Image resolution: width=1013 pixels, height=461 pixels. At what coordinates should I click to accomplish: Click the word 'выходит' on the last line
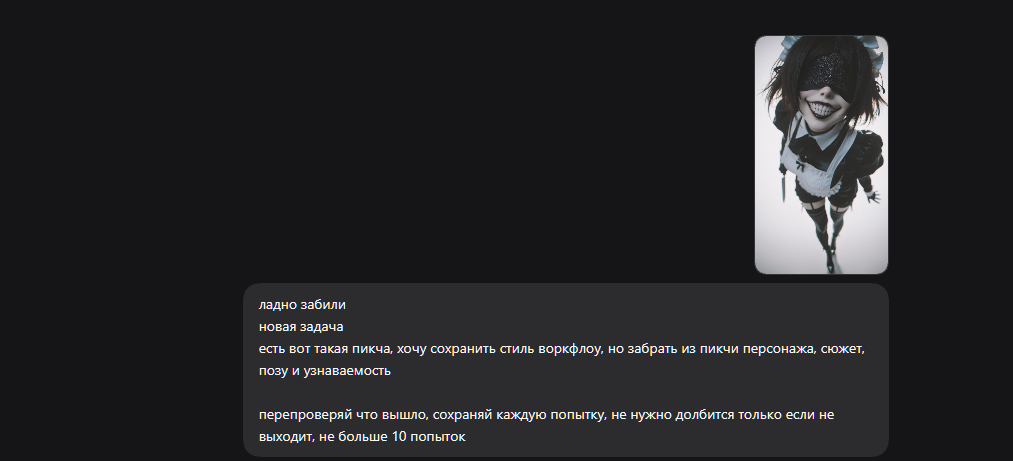point(287,436)
